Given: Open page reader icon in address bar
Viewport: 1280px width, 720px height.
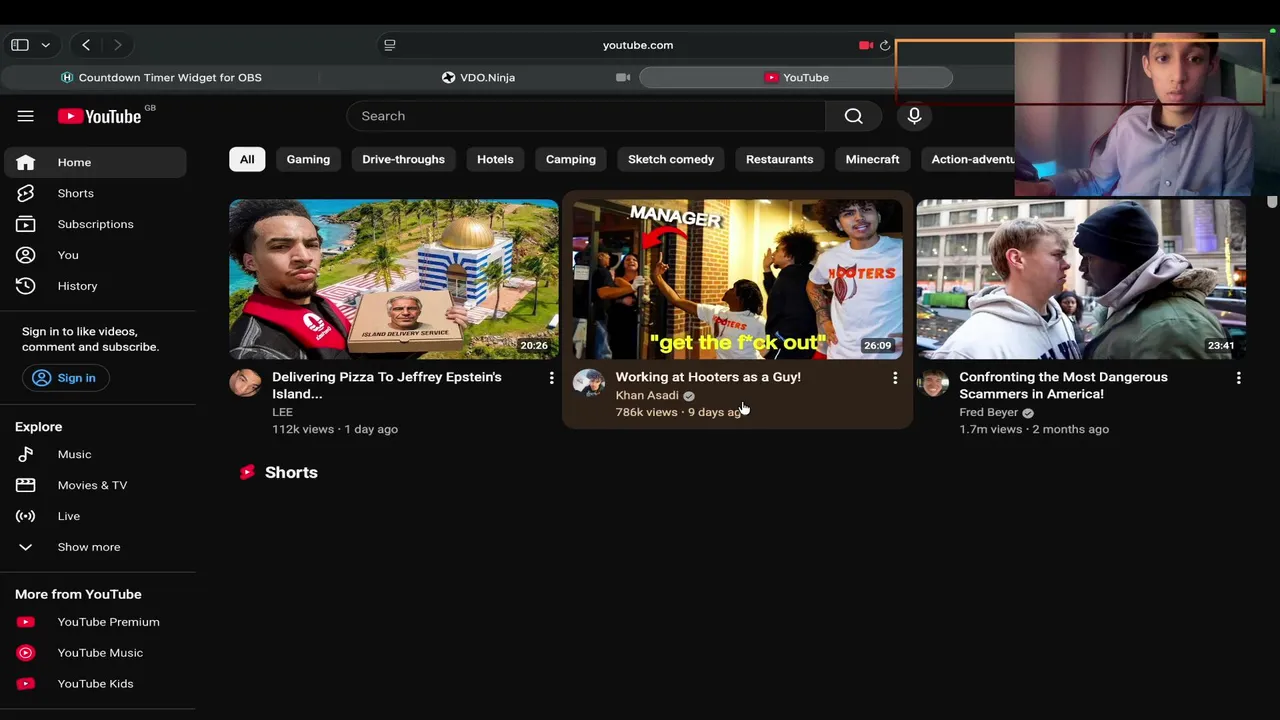Looking at the screenshot, I should [390, 45].
